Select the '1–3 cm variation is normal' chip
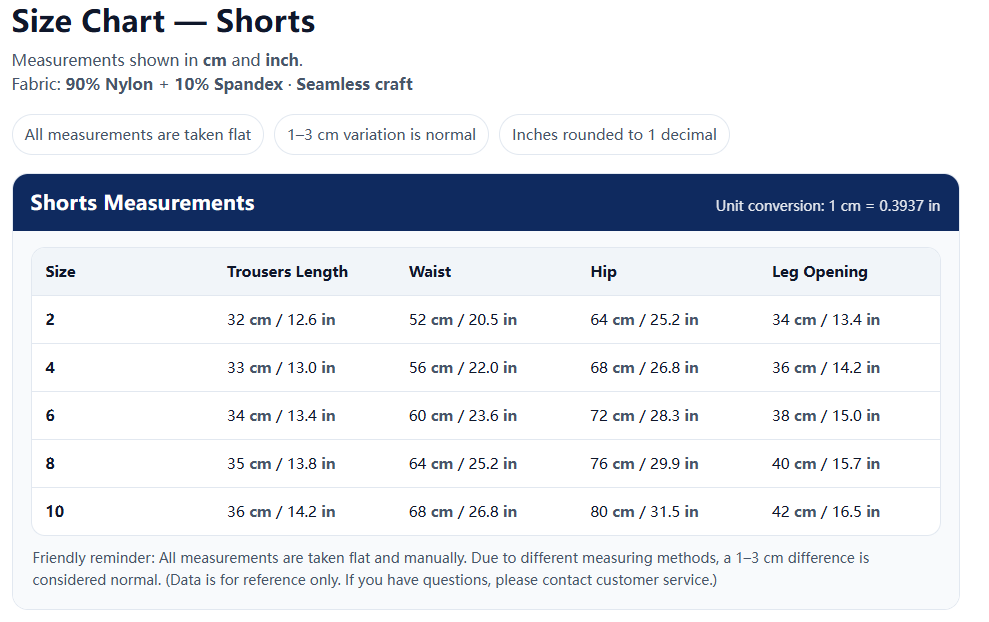The image size is (989, 622). [381, 135]
